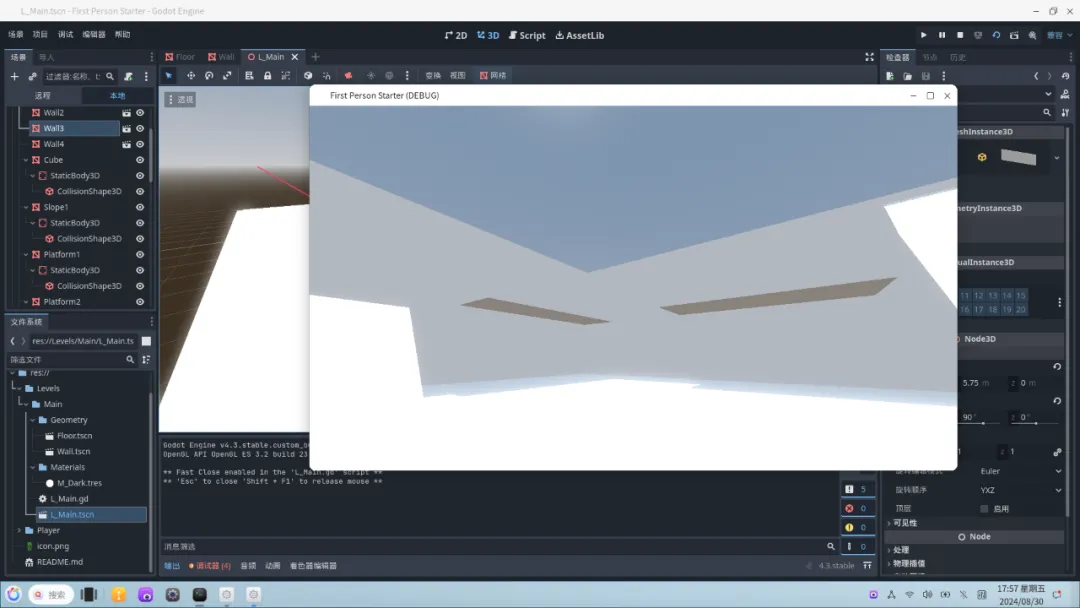Toggle visibility of Wall2 node
Viewport: 1080px width, 608px height.
tap(140, 113)
